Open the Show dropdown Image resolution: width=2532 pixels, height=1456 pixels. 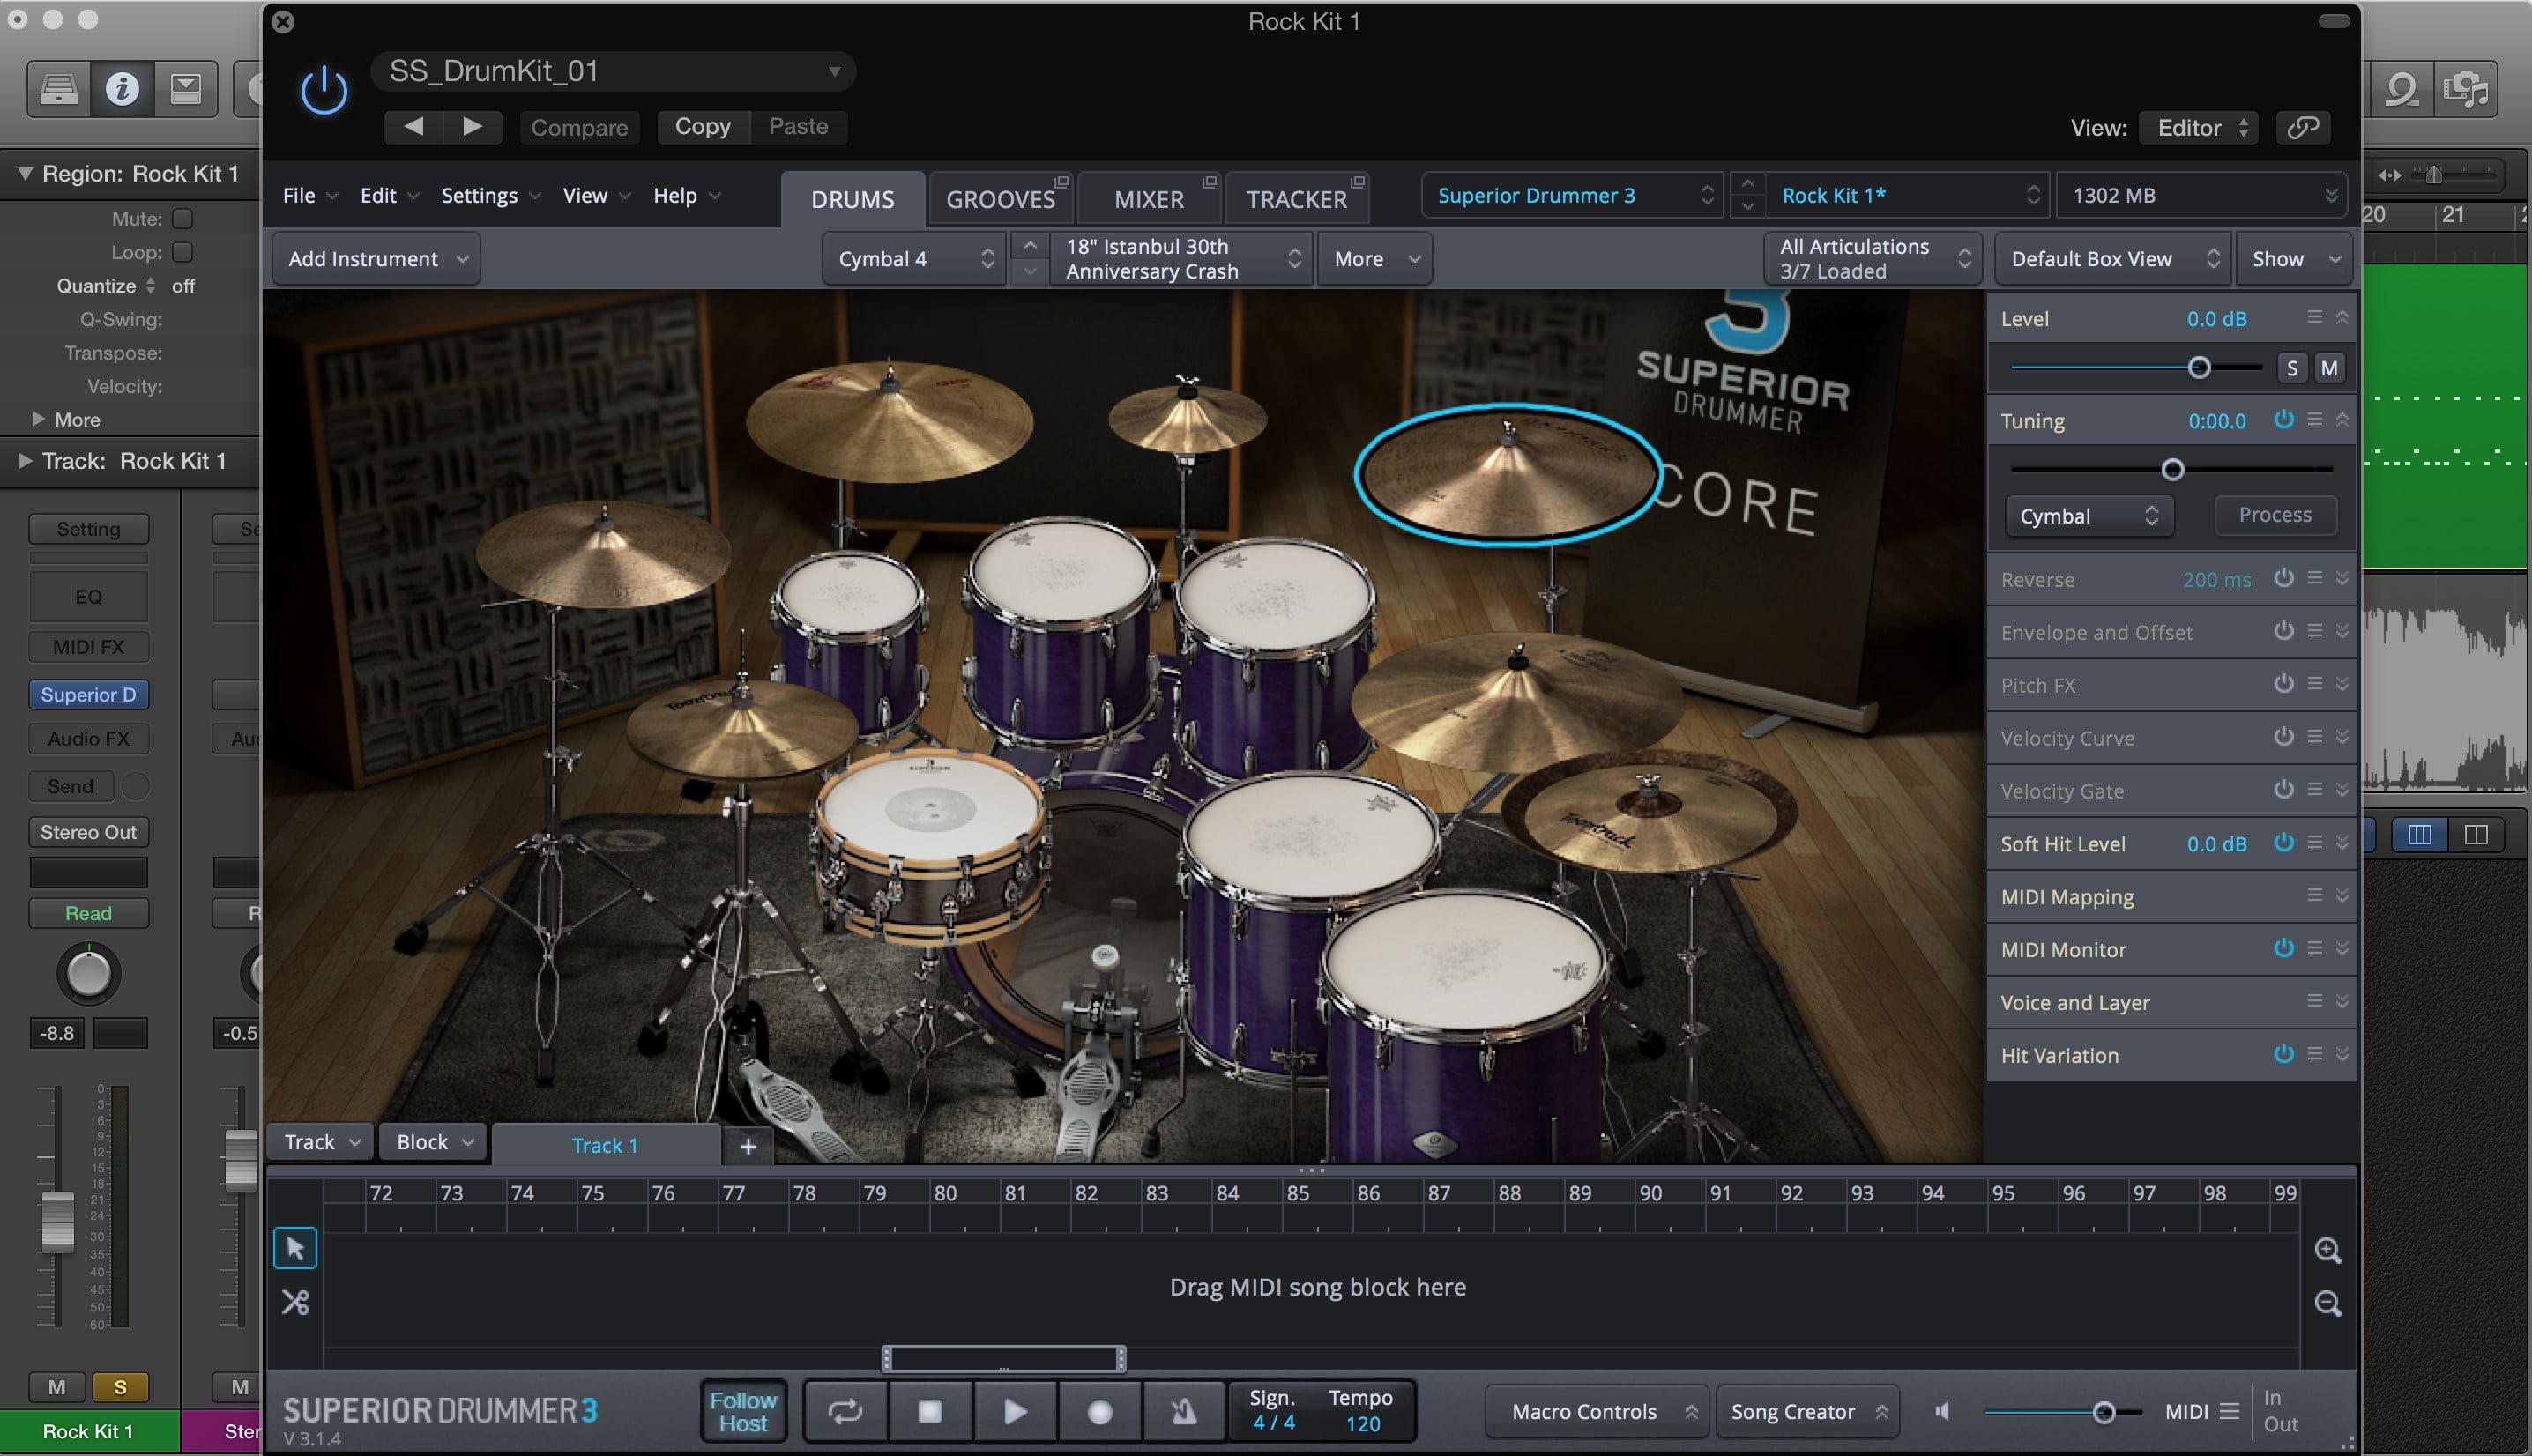pos(2294,259)
